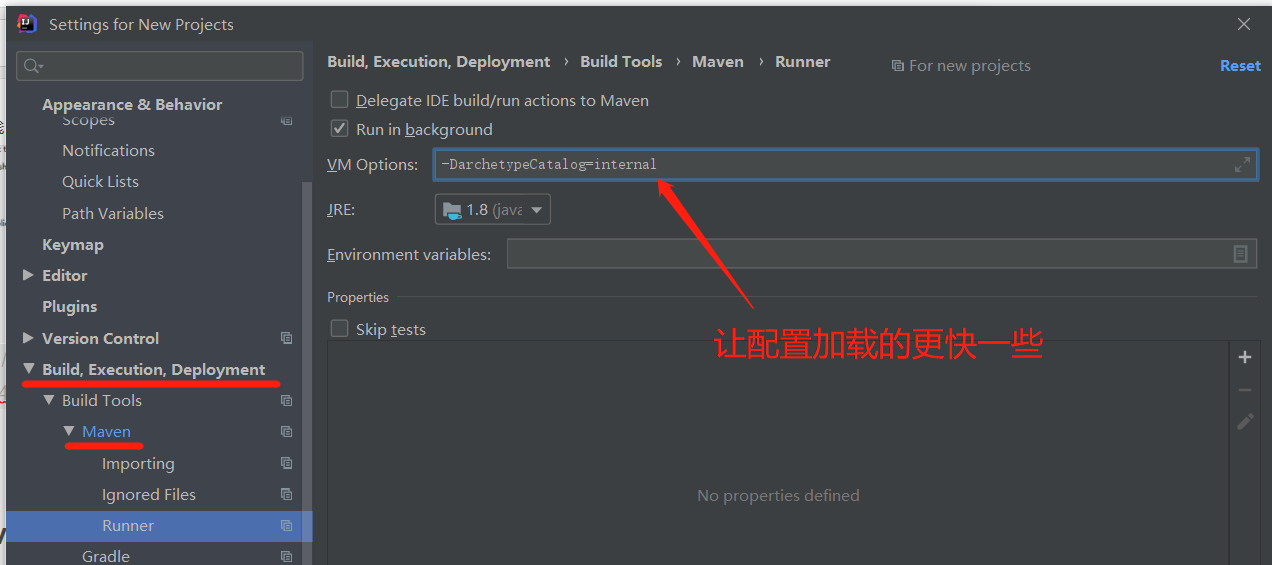Click the project-level icon beside Importing
This screenshot has width=1272, height=565.
tap(287, 463)
